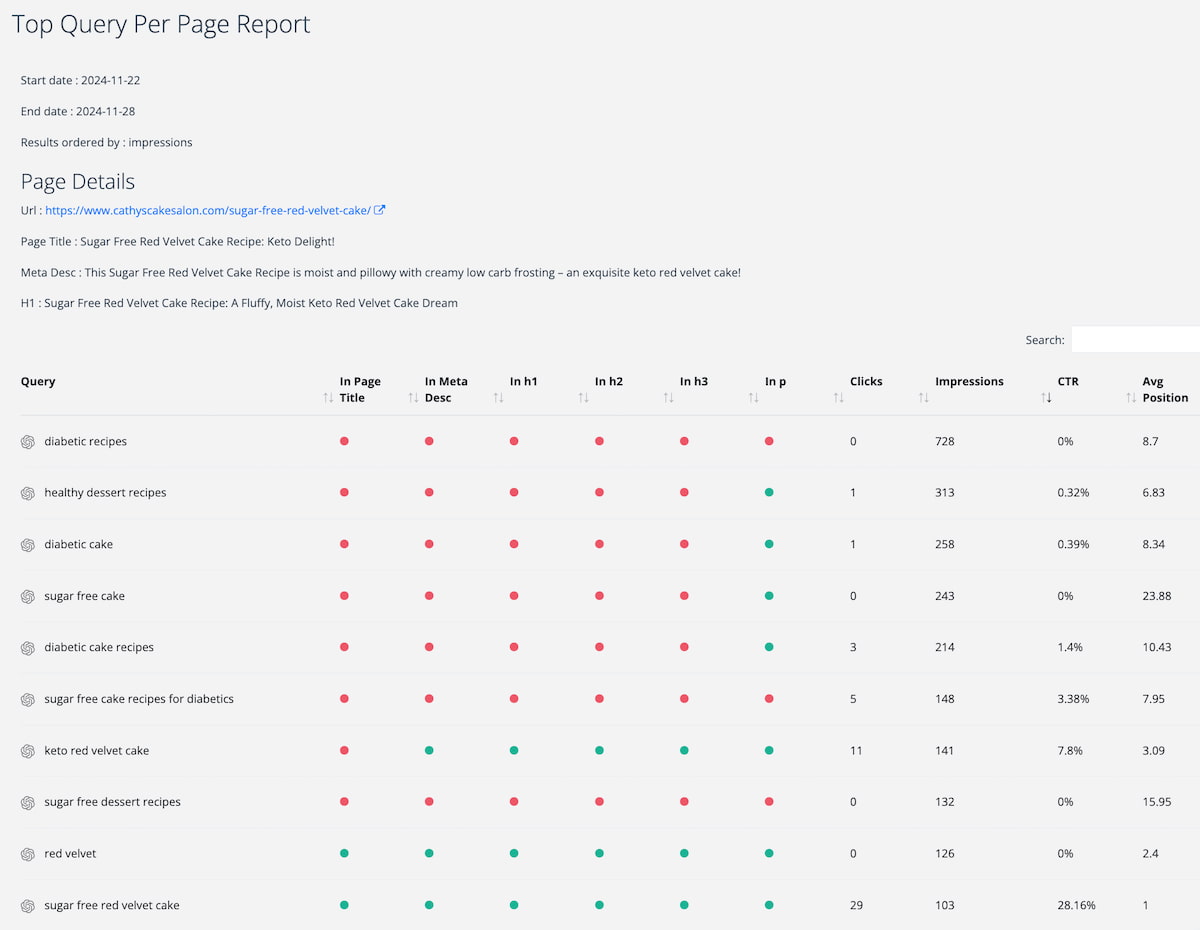This screenshot has height=930, width=1200.
Task: Click the ChatGPT icon beside 'sugar free red velvet cake'
Action: pos(28,906)
